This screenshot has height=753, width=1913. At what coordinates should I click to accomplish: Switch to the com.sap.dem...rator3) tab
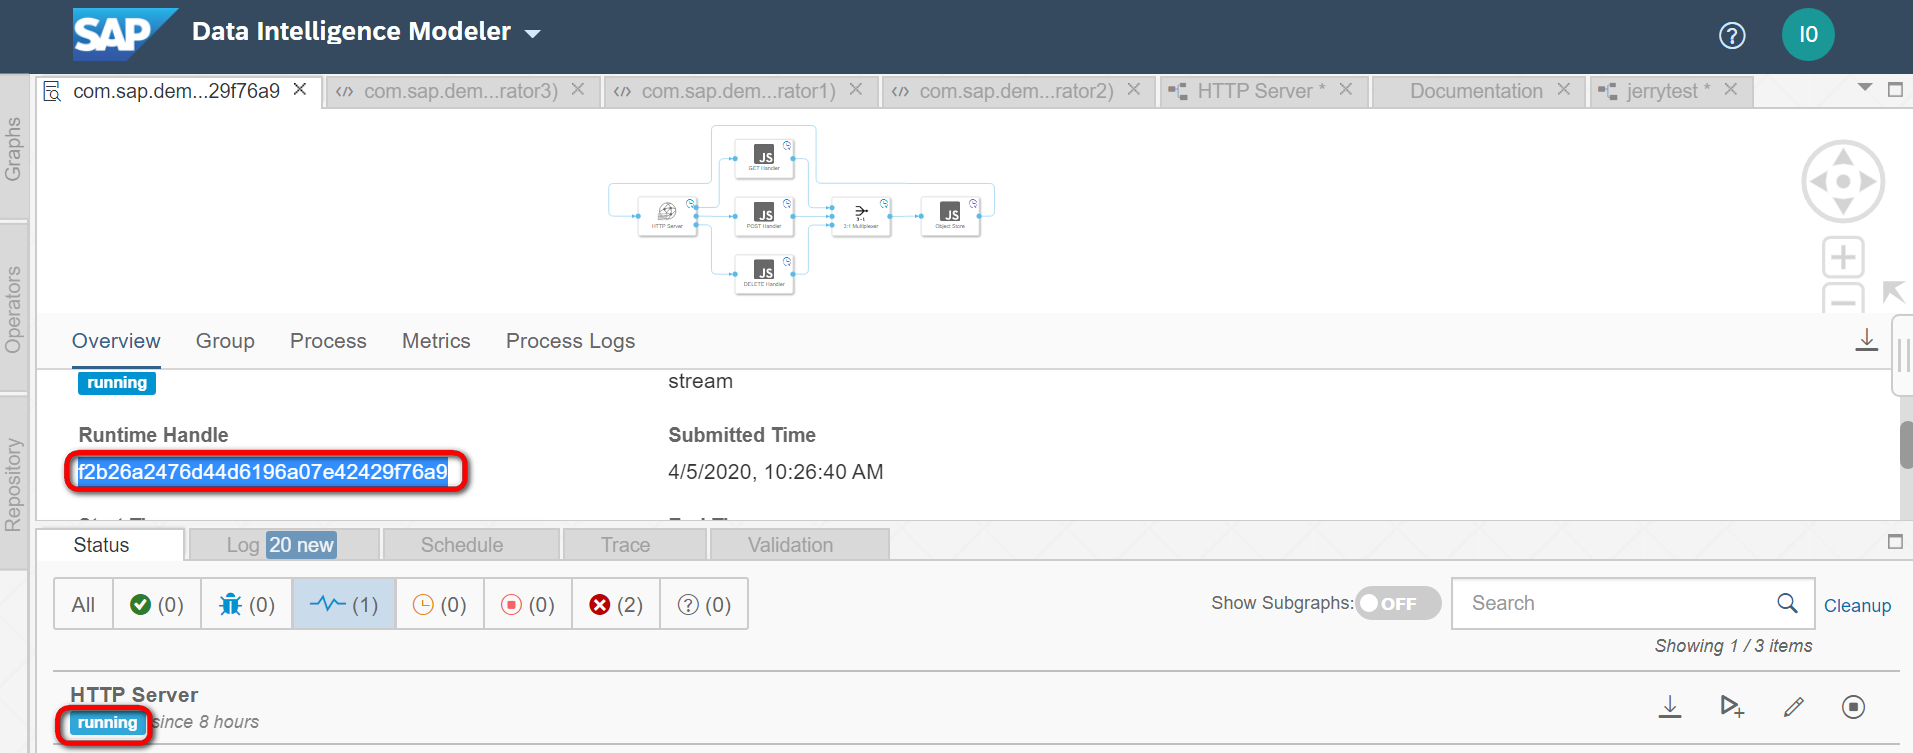[x=460, y=91]
